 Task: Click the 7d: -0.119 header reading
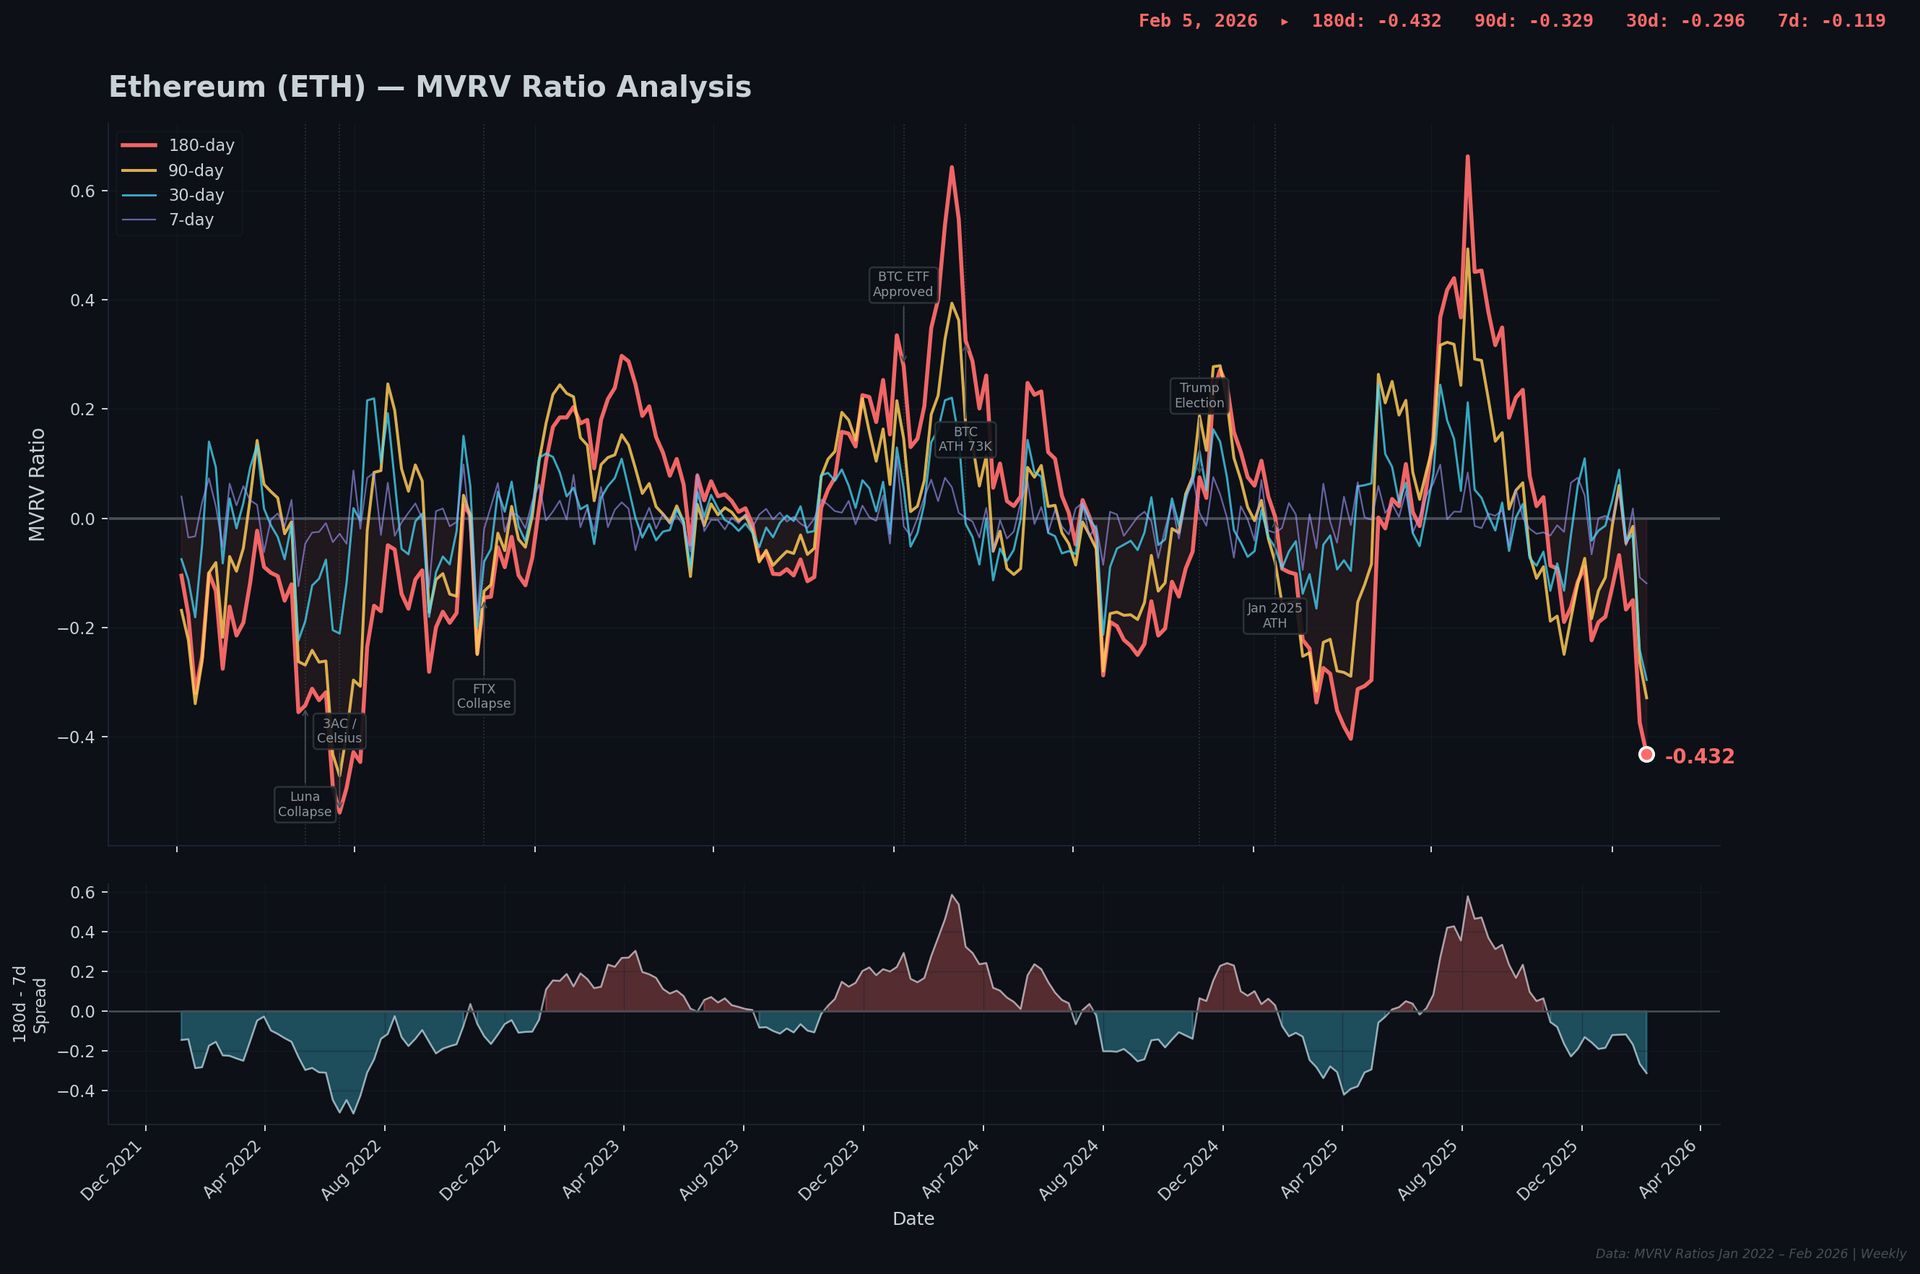tap(1831, 21)
